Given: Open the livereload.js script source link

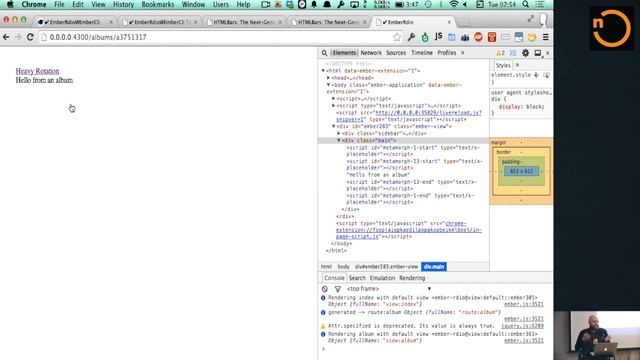Looking at the screenshot, I should coord(409,116).
